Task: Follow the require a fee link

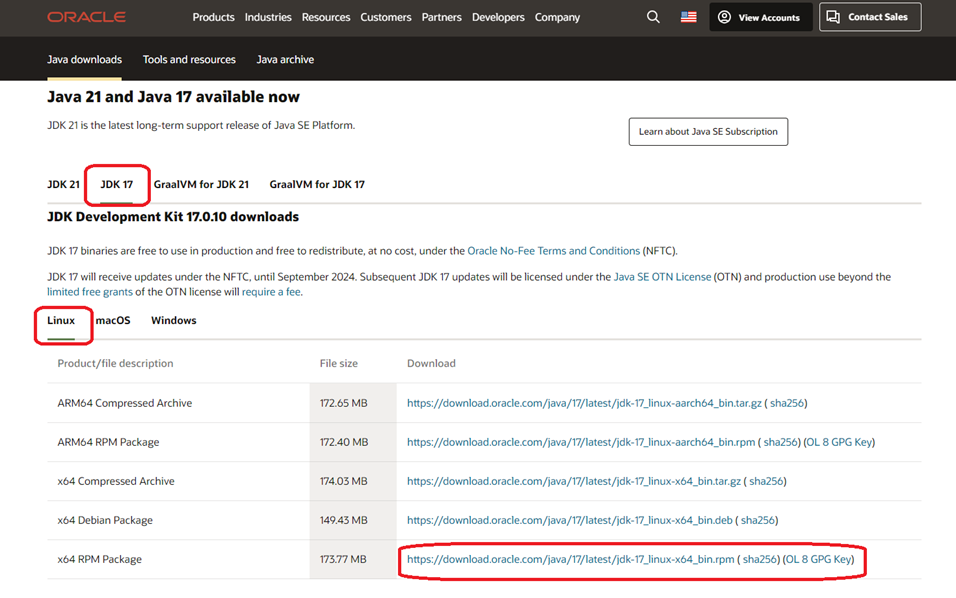Action: (271, 292)
